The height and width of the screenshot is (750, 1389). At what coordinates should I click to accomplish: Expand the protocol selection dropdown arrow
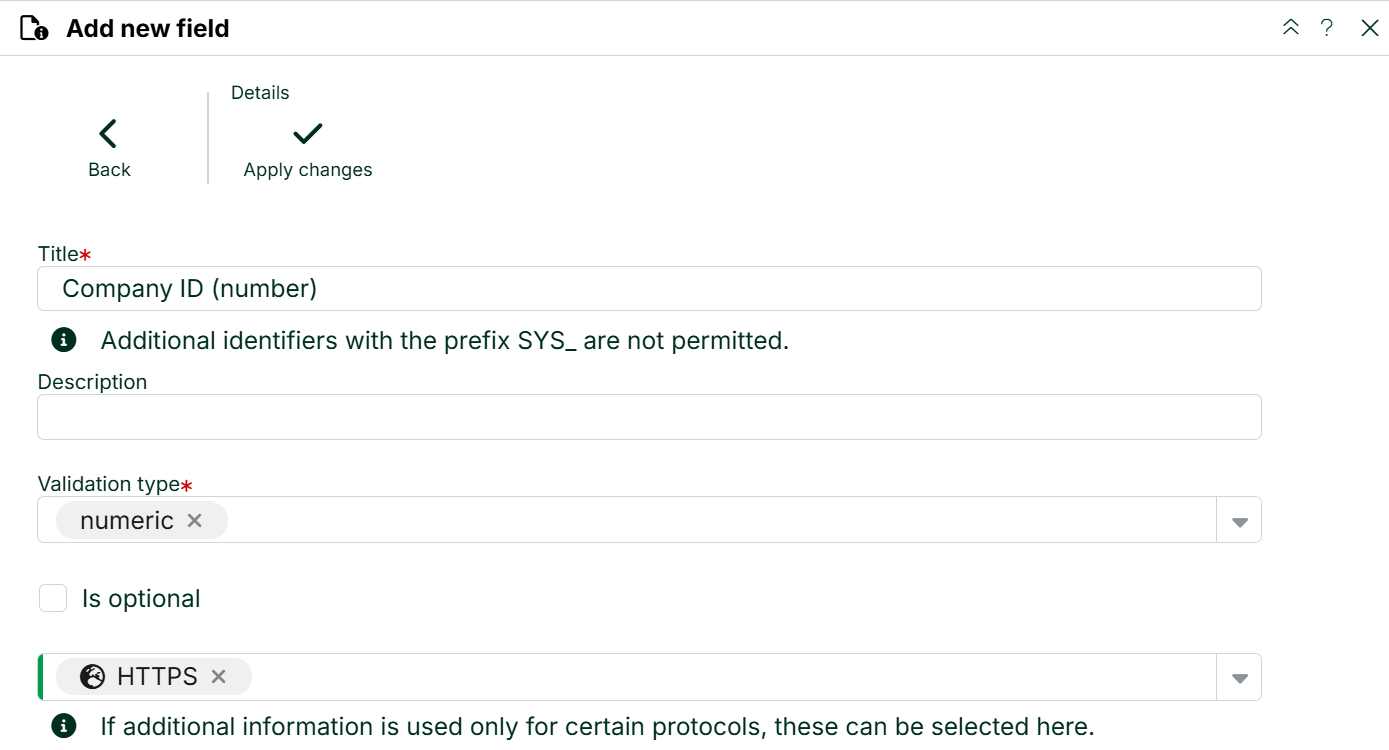(1239, 678)
